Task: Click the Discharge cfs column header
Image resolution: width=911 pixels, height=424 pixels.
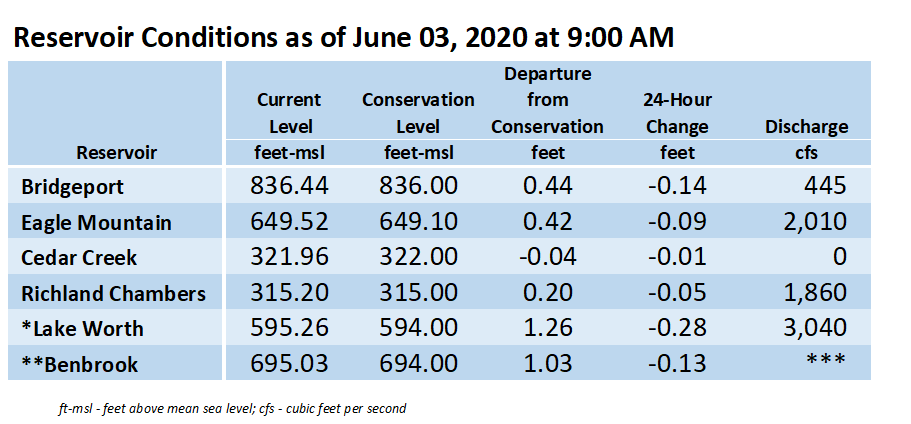Action: [x=806, y=139]
